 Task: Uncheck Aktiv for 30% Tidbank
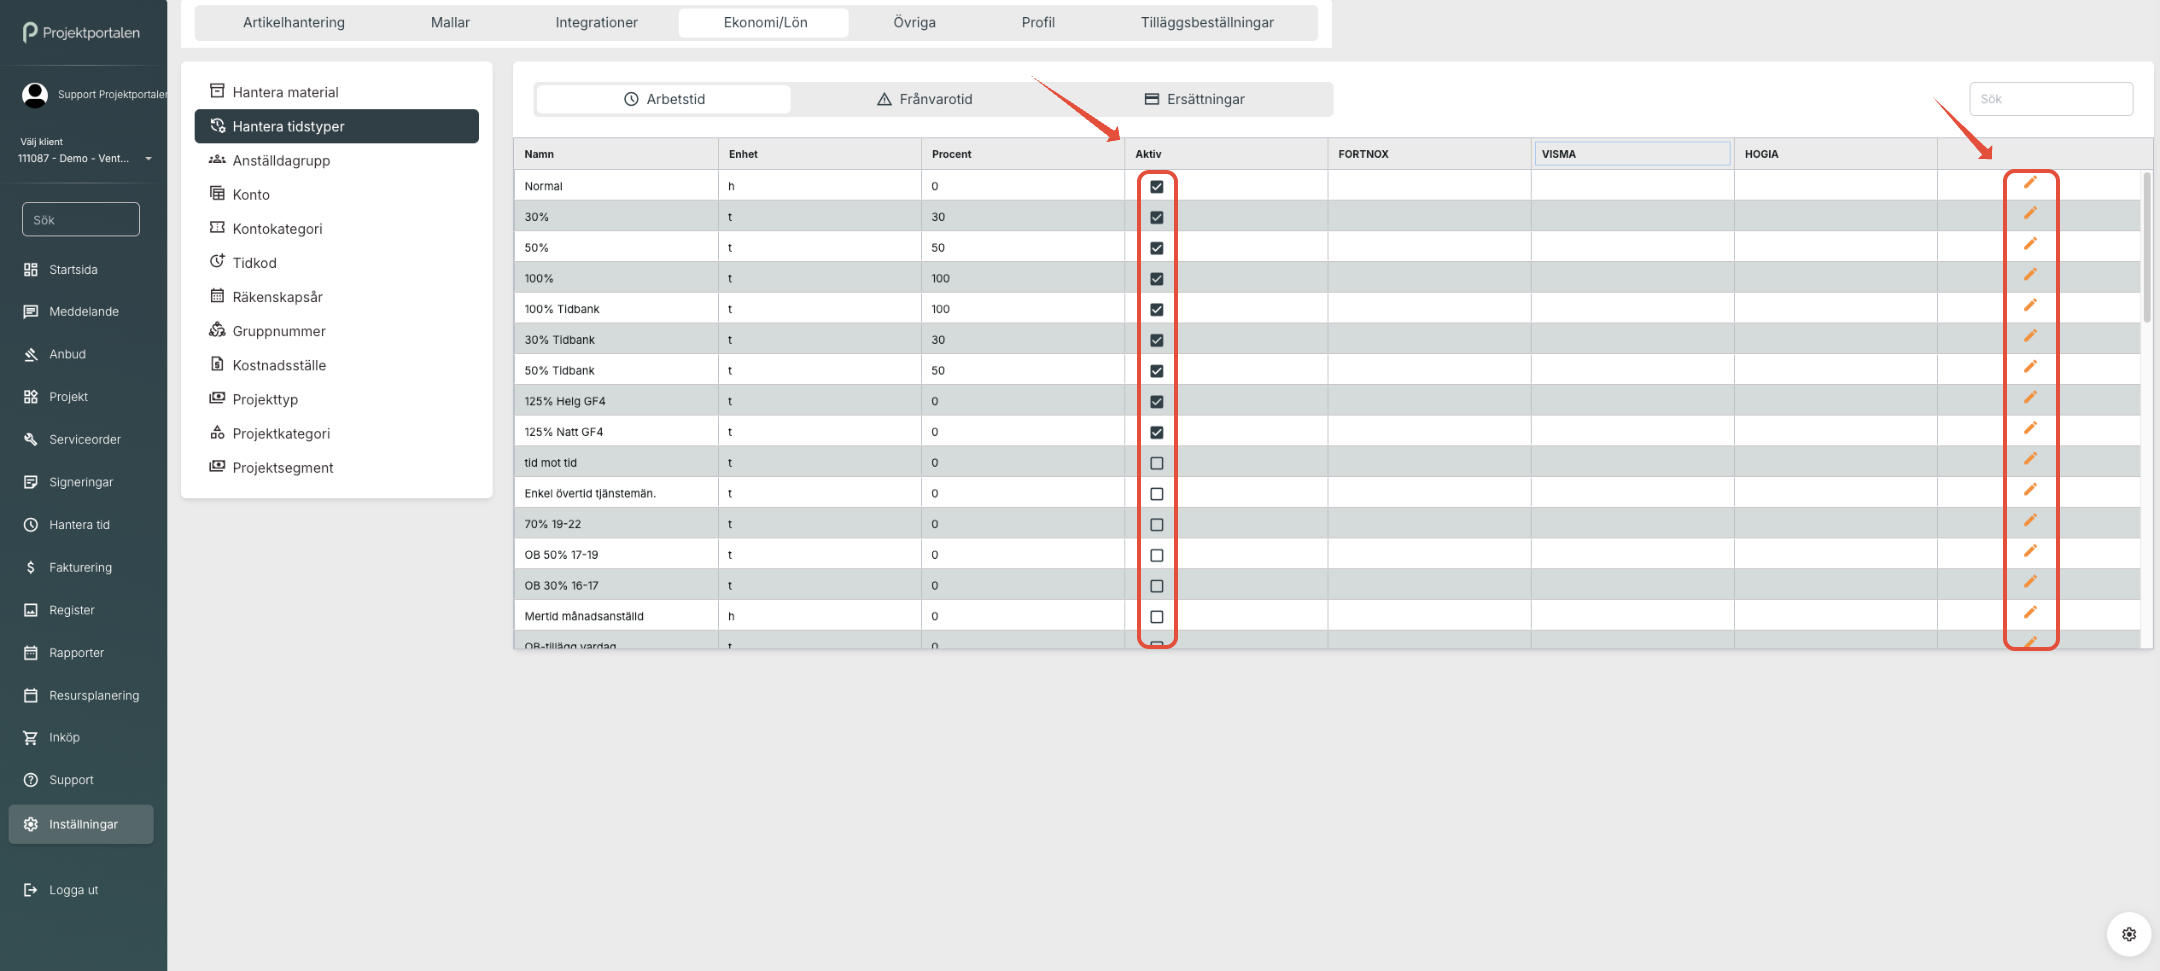point(1157,340)
